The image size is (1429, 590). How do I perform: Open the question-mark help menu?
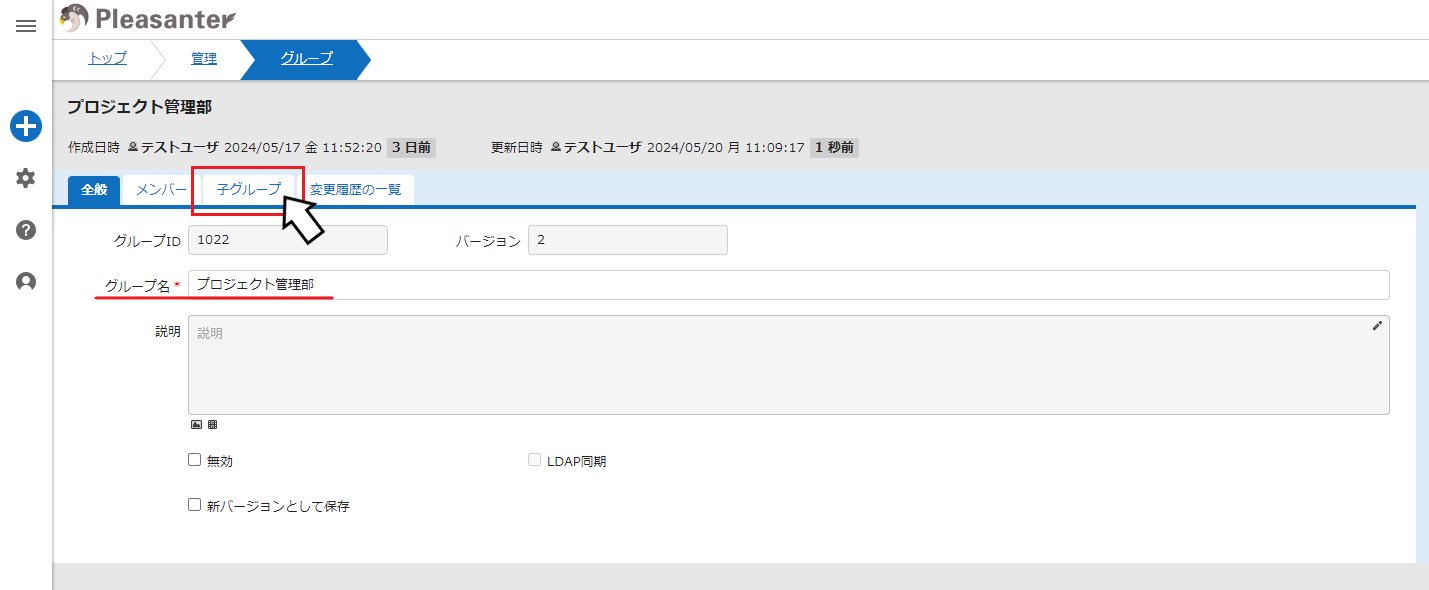click(26, 230)
